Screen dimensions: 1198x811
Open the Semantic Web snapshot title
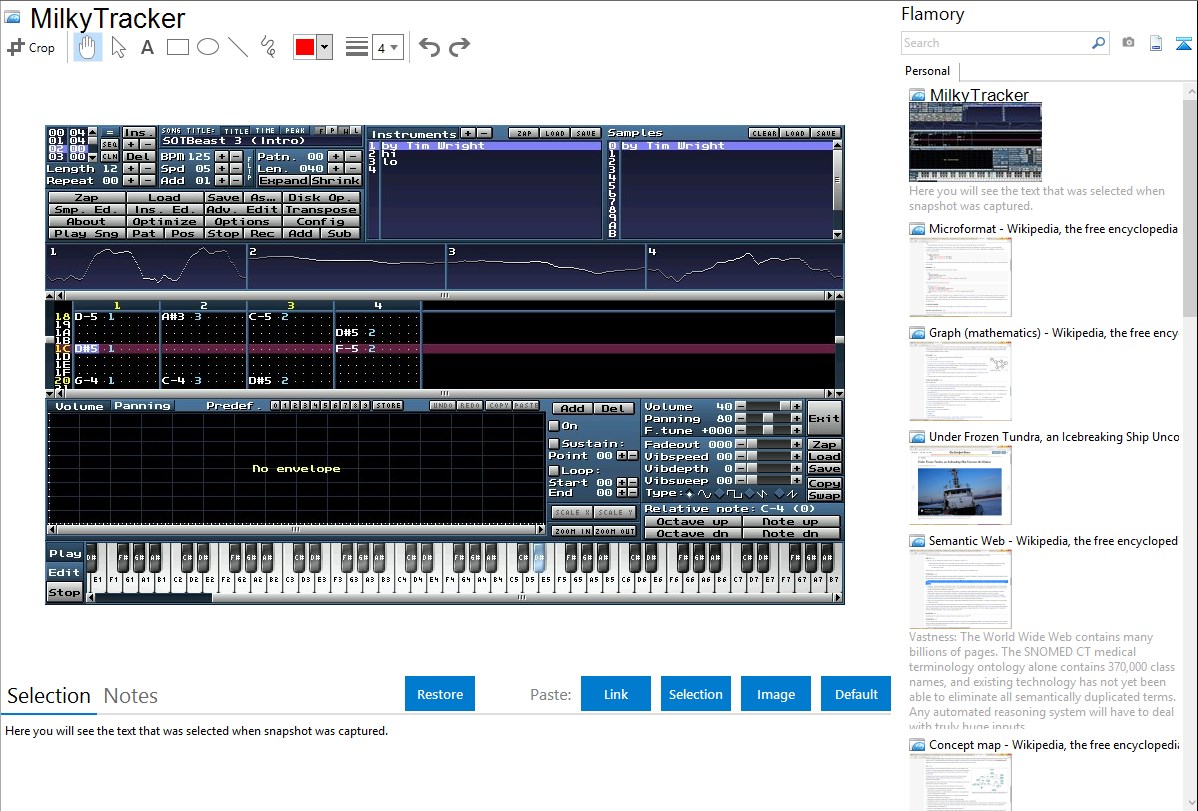[1053, 541]
